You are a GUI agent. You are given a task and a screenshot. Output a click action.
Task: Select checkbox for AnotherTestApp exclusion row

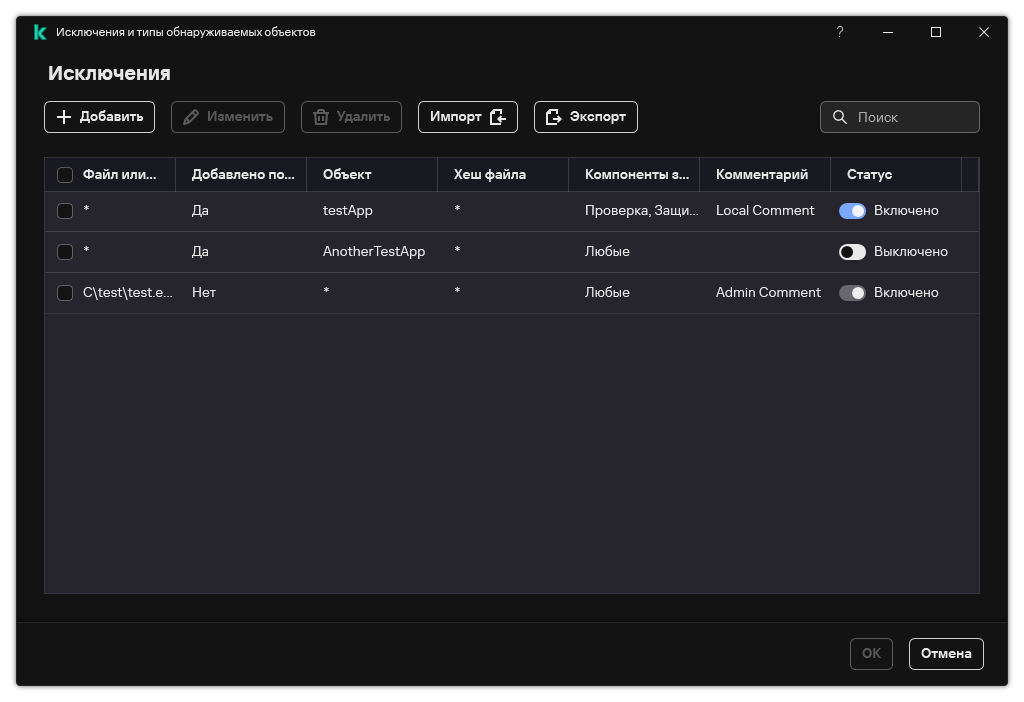(x=65, y=252)
